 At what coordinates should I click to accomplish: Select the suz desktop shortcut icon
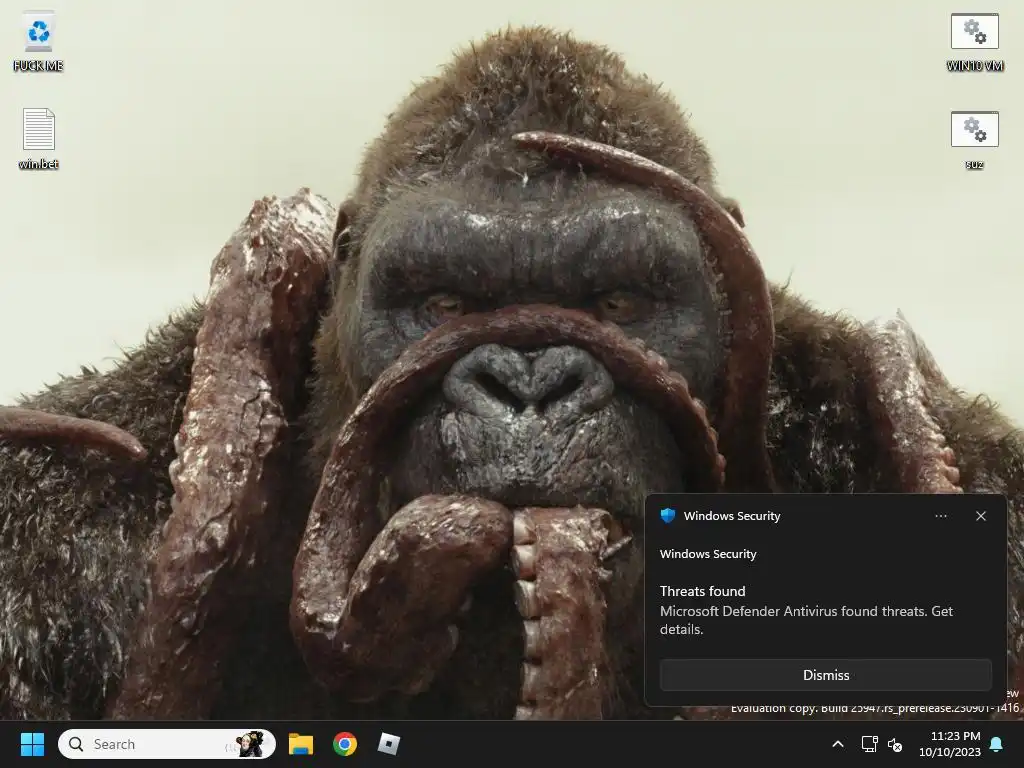pos(974,139)
